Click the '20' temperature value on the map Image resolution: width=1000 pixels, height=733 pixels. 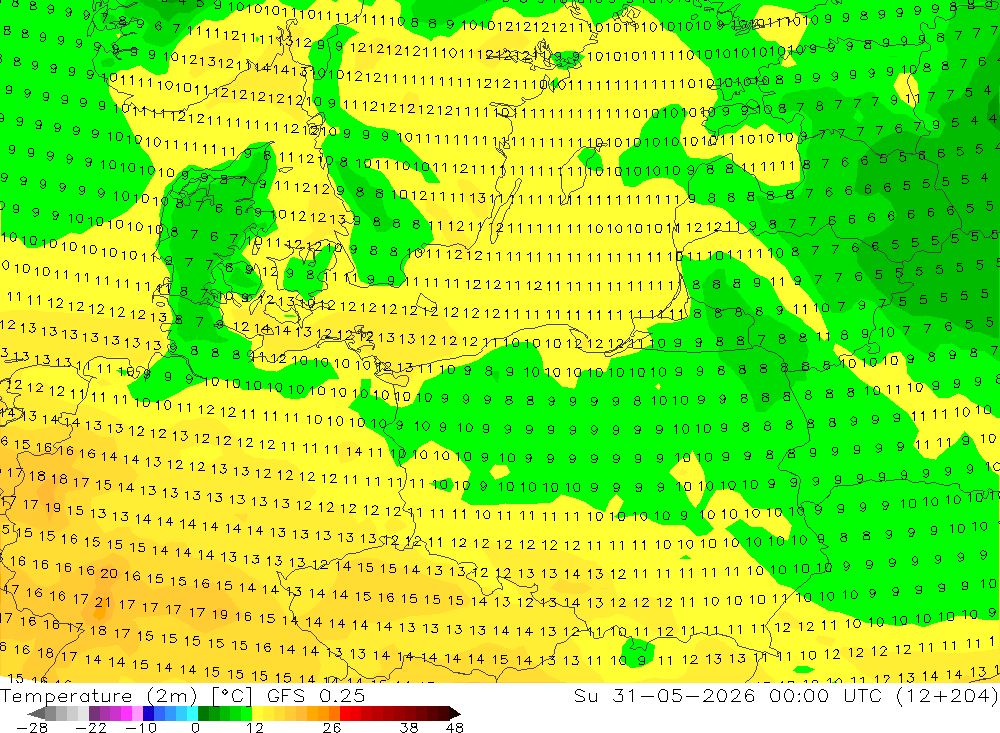(109, 574)
